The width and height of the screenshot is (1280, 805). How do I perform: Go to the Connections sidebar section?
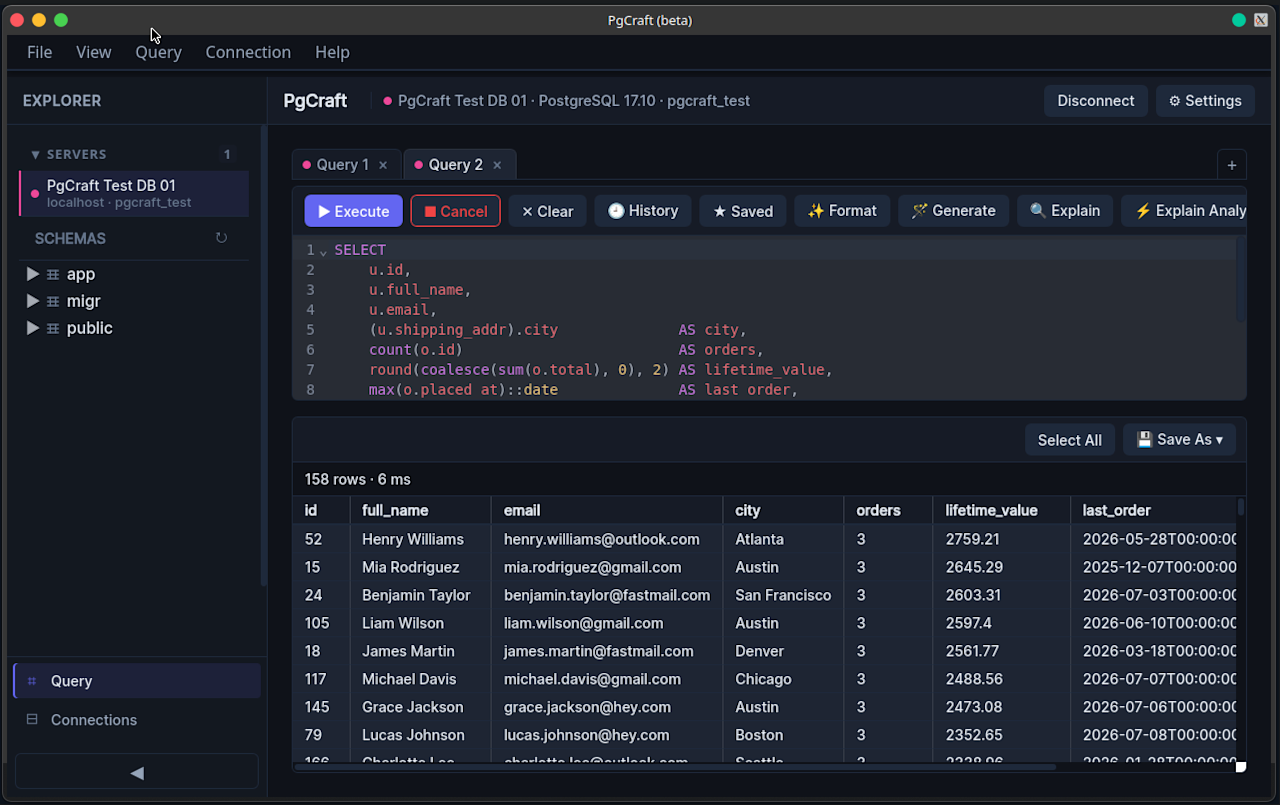(x=137, y=720)
